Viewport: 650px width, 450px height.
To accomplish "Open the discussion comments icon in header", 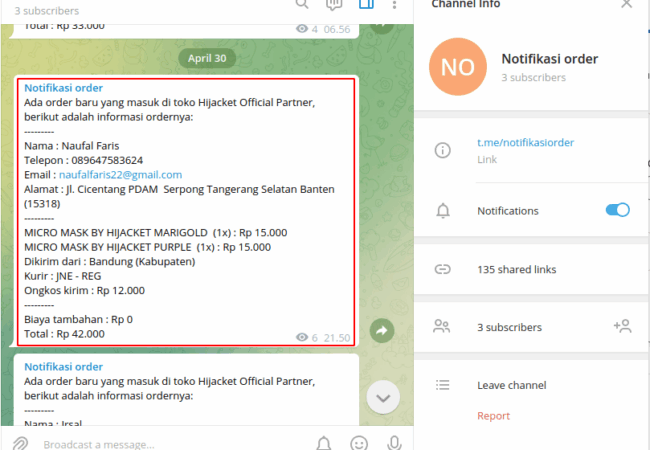I will pos(334,4).
